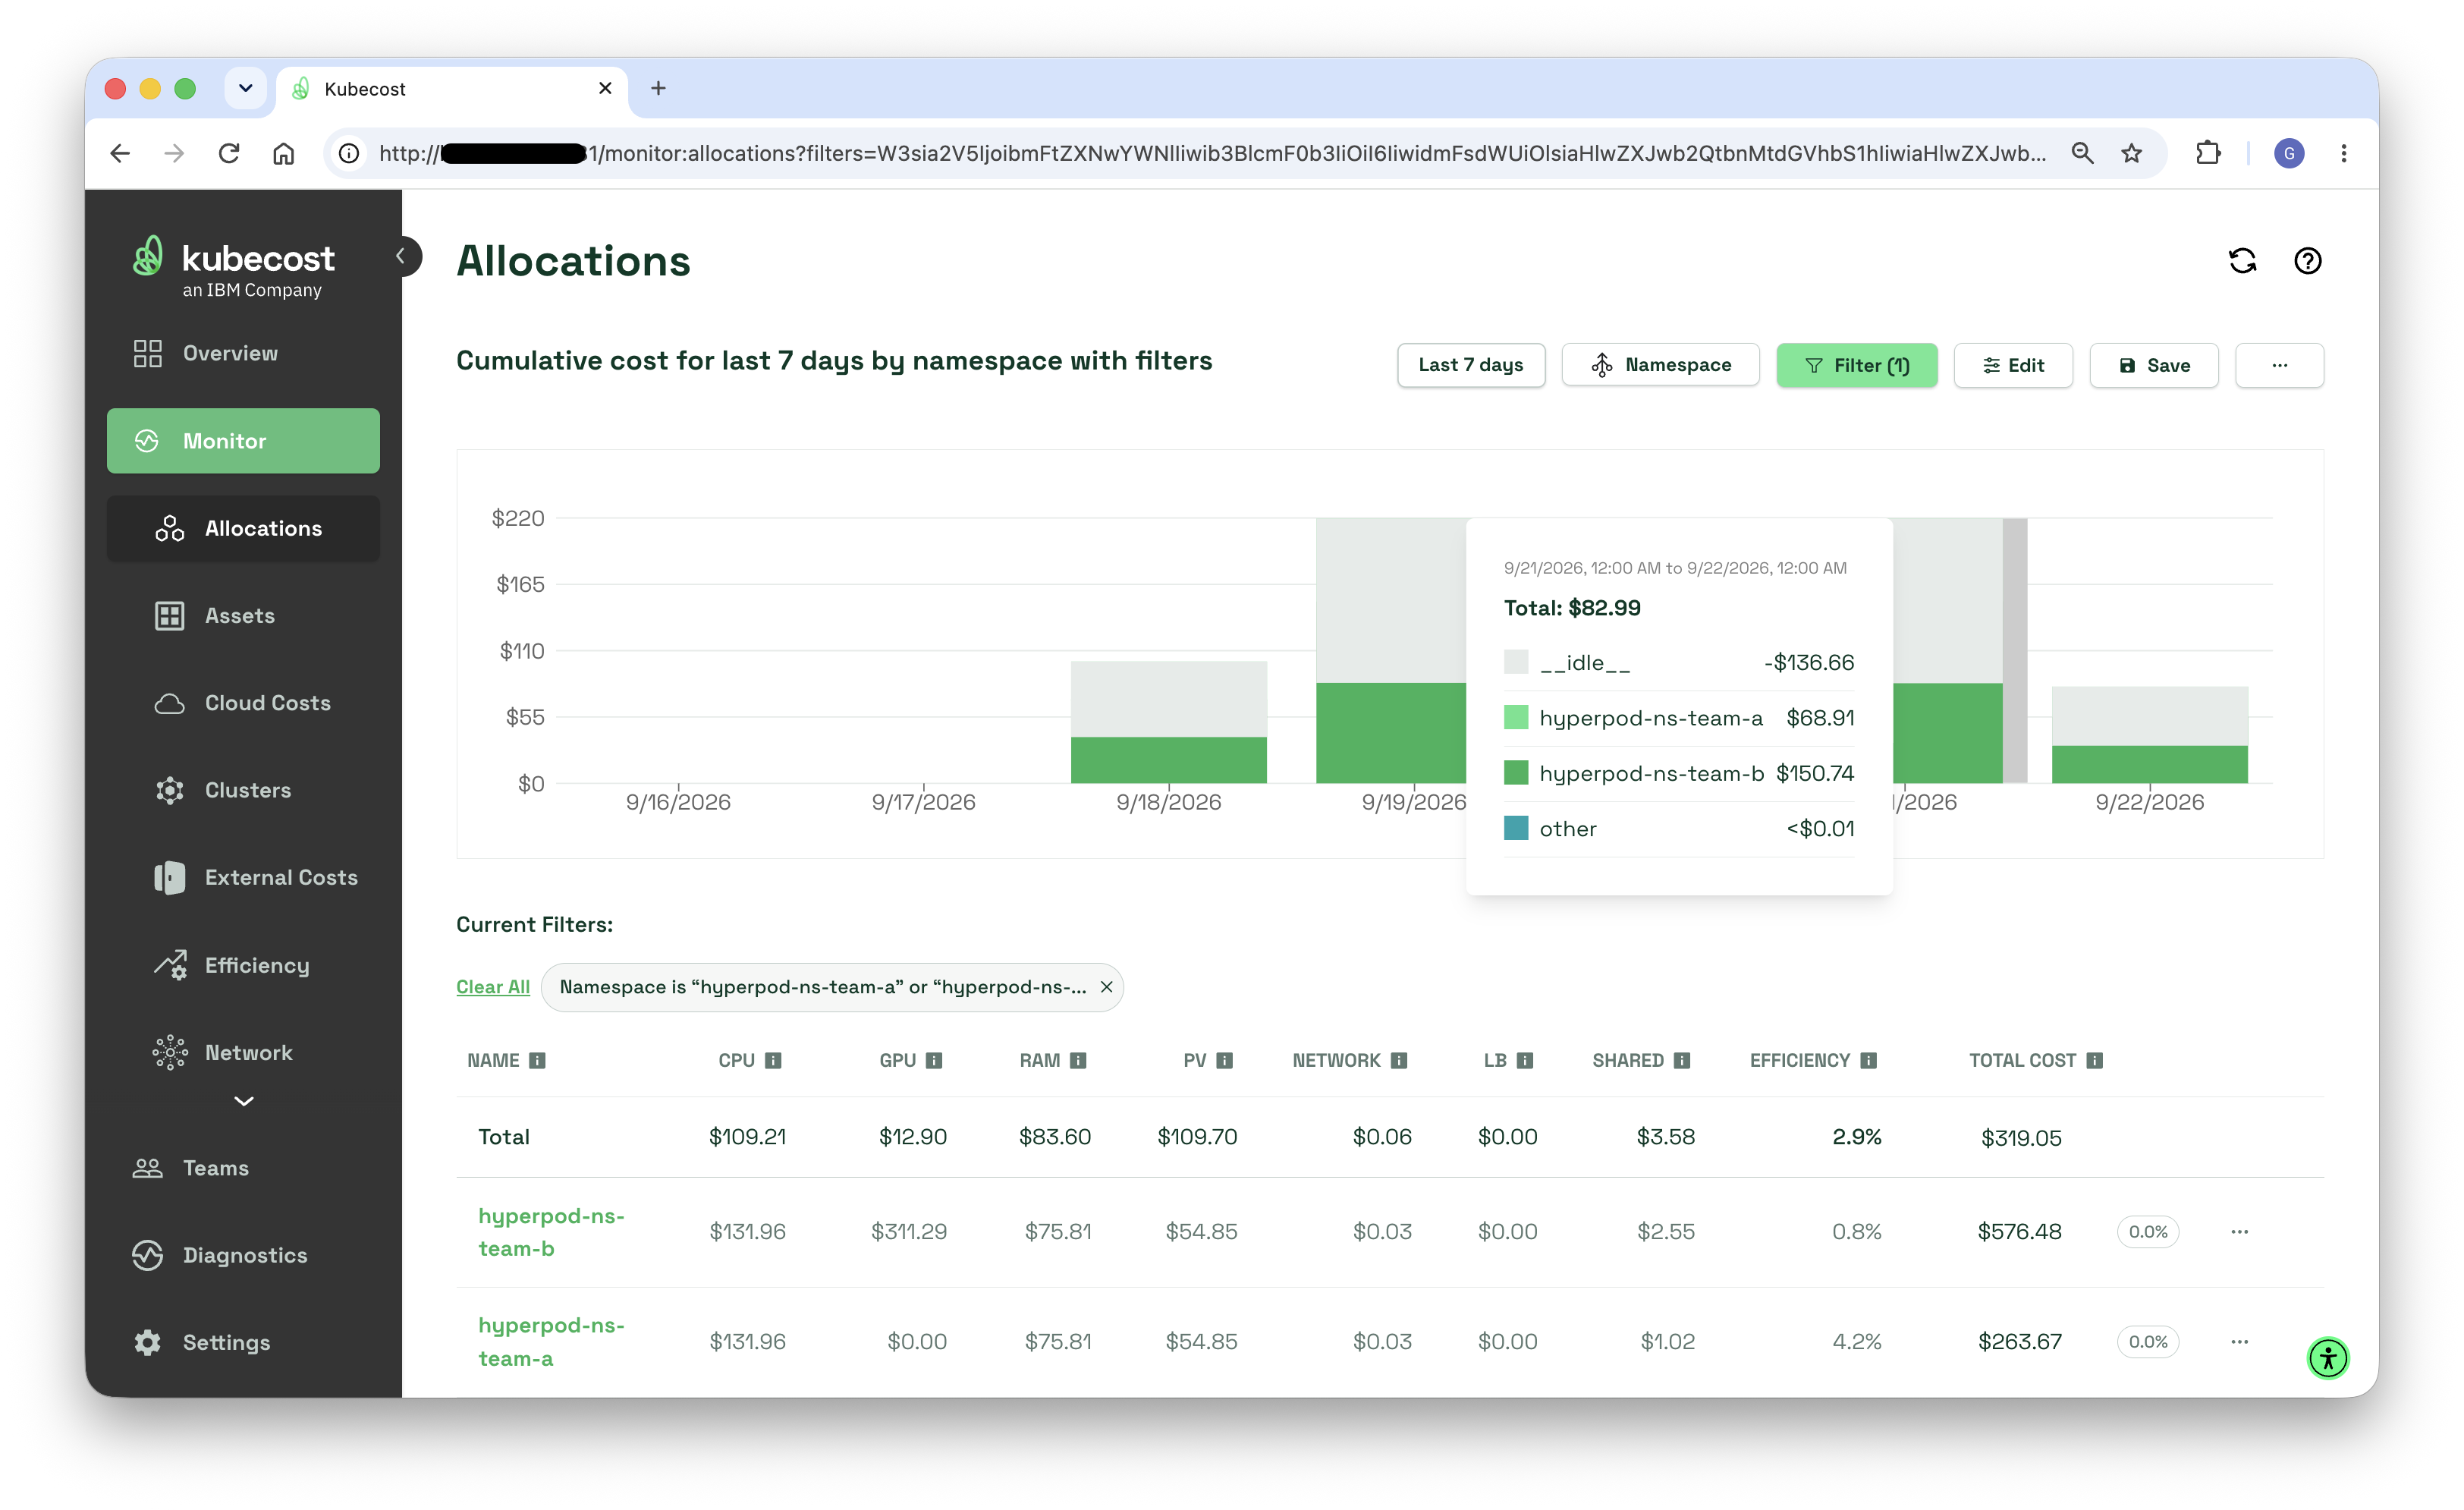Click the LB column info icon
This screenshot has width=2464, height=1510.
point(1525,1060)
